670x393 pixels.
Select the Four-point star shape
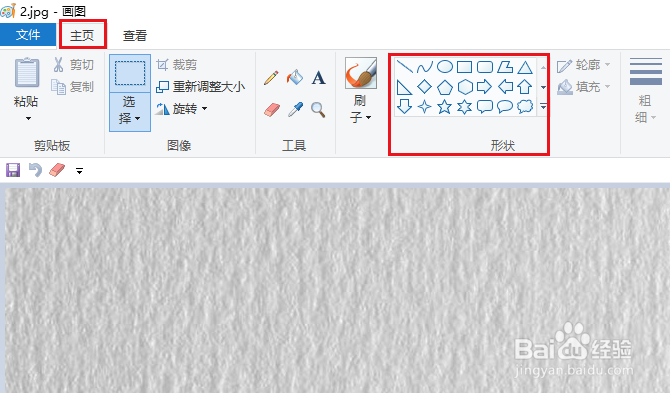(x=424, y=106)
